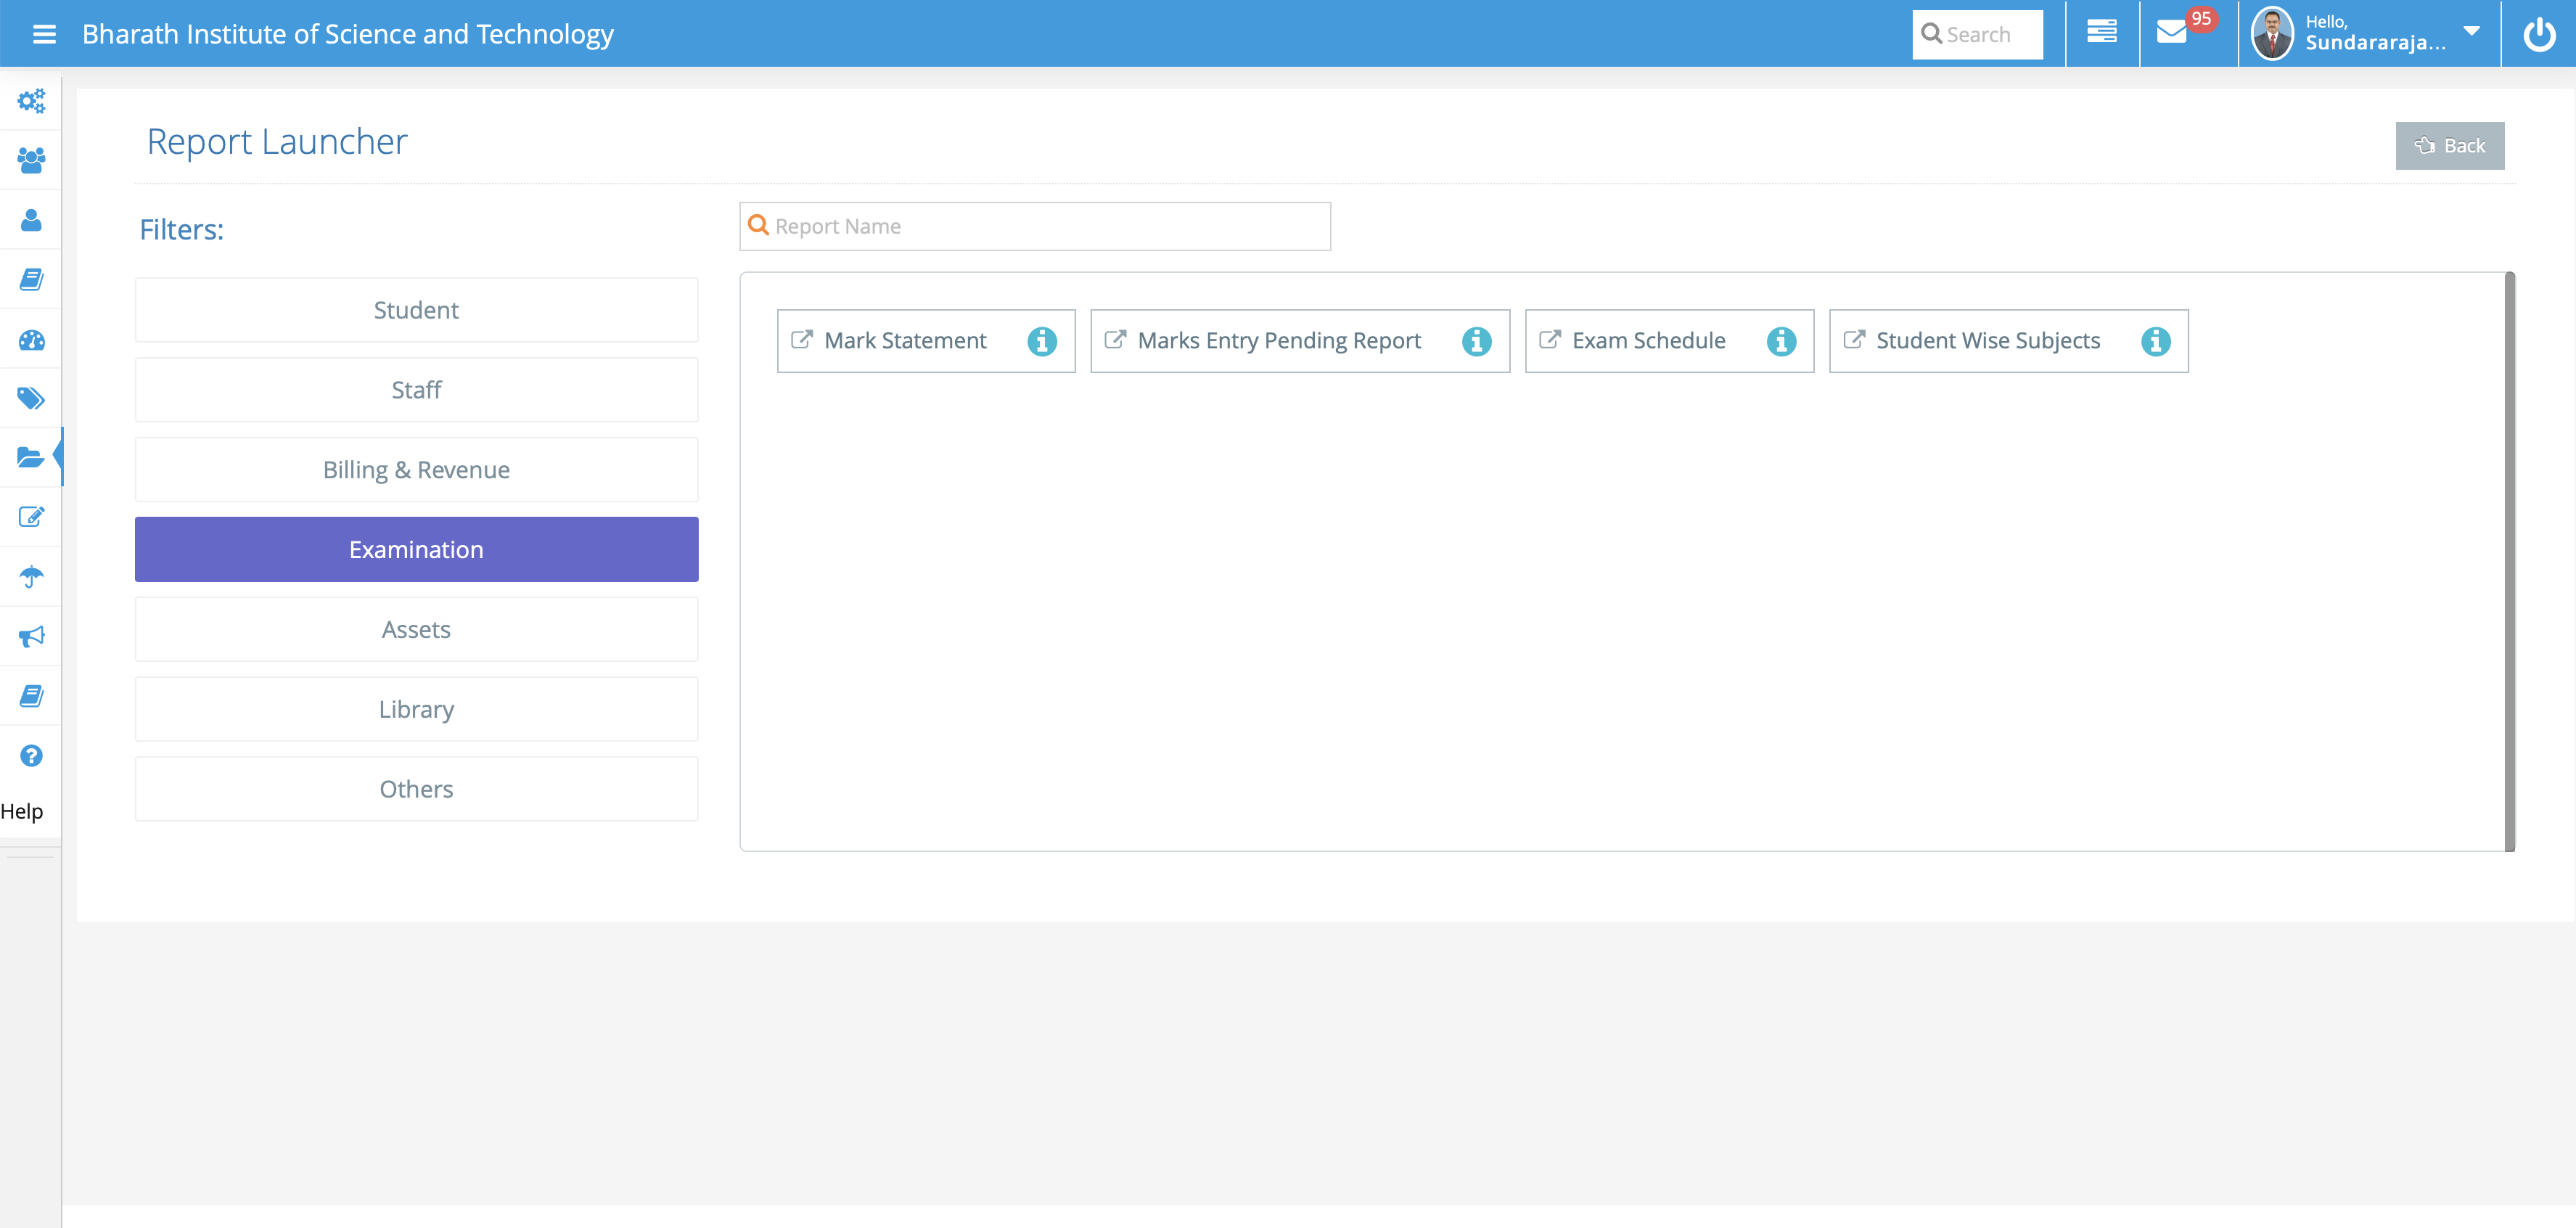This screenshot has width=2576, height=1228.
Task: Select the Library filter
Action: [x=416, y=709]
